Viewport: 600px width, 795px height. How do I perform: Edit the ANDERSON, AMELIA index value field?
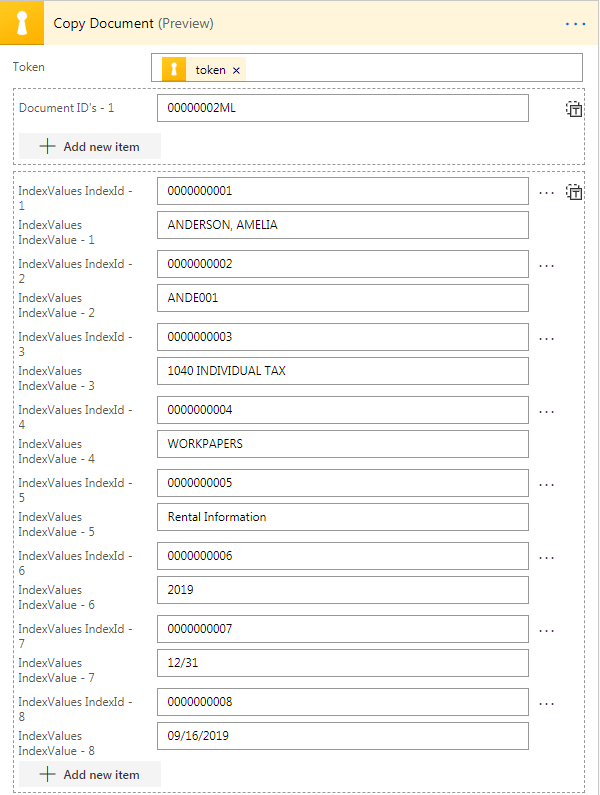(x=342, y=225)
